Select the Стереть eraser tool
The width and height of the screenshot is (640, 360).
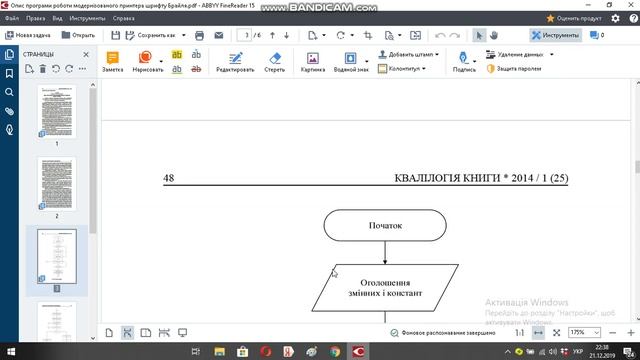coord(275,62)
